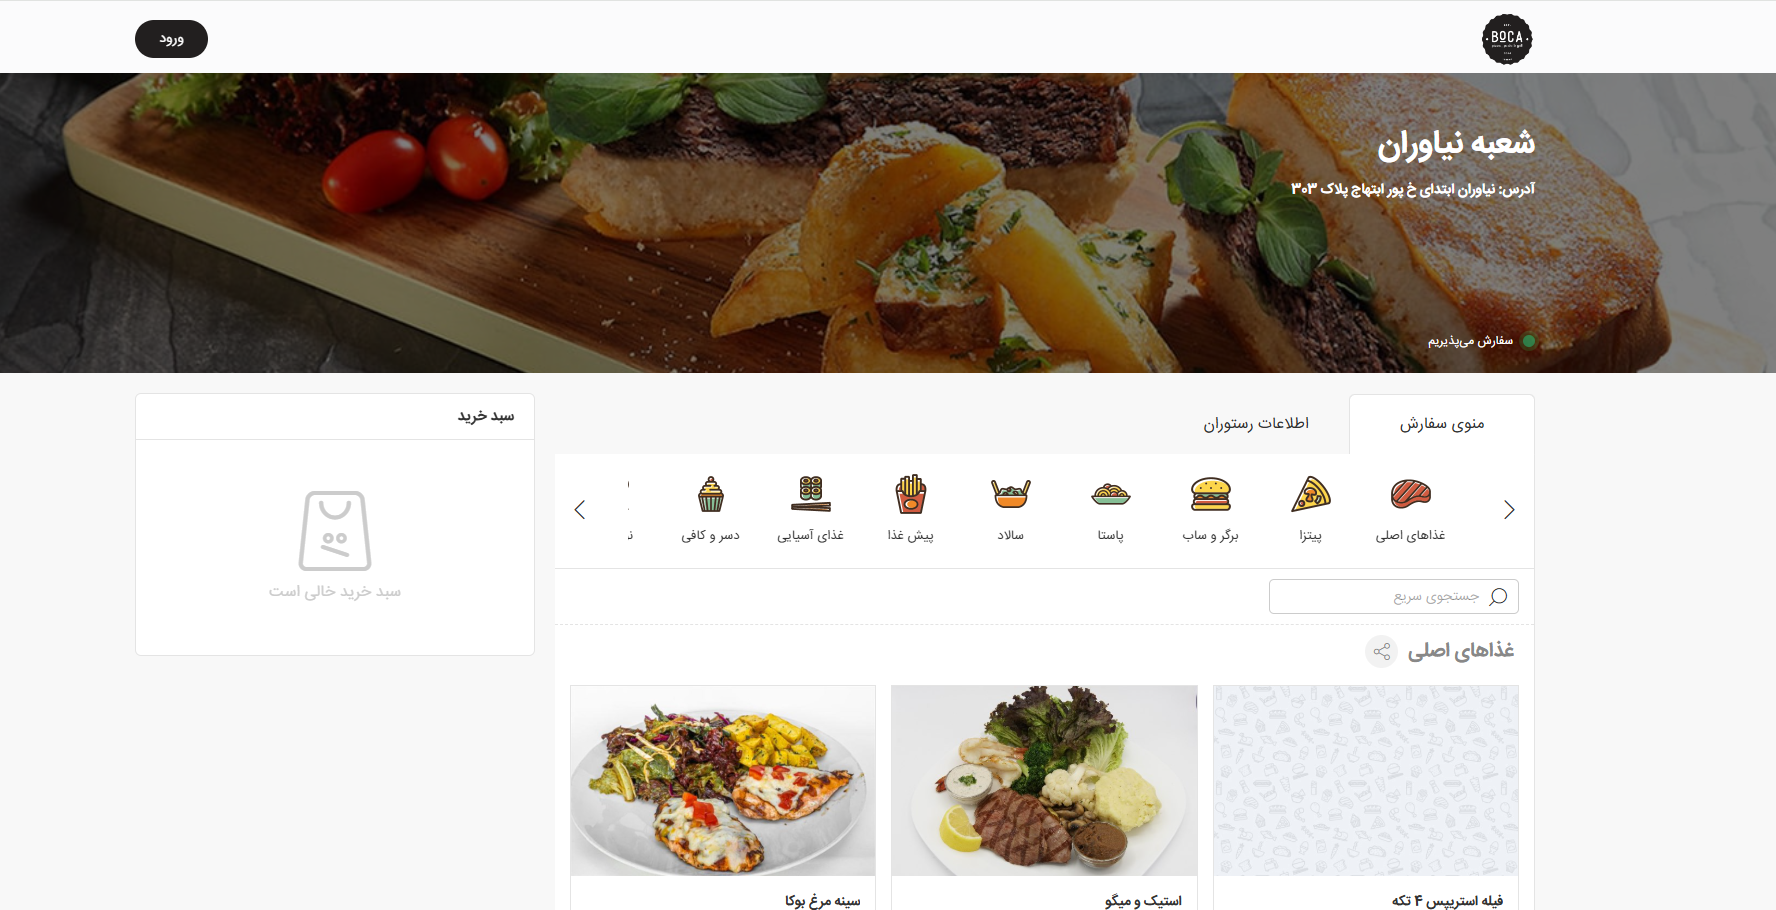Click the BOCA restaurant logo

pos(1506,39)
